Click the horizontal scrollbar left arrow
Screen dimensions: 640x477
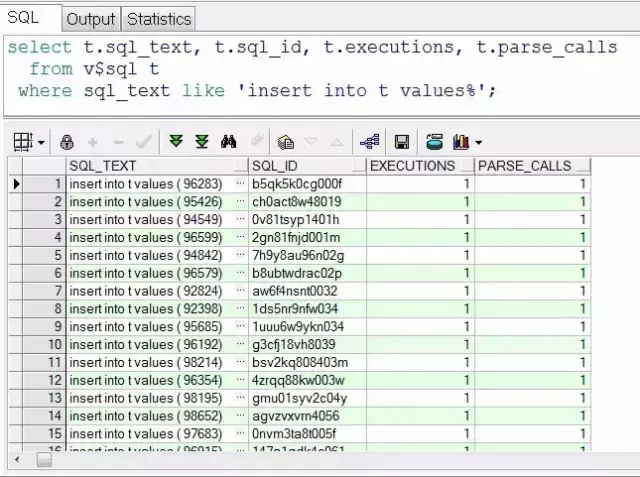click(x=16, y=460)
